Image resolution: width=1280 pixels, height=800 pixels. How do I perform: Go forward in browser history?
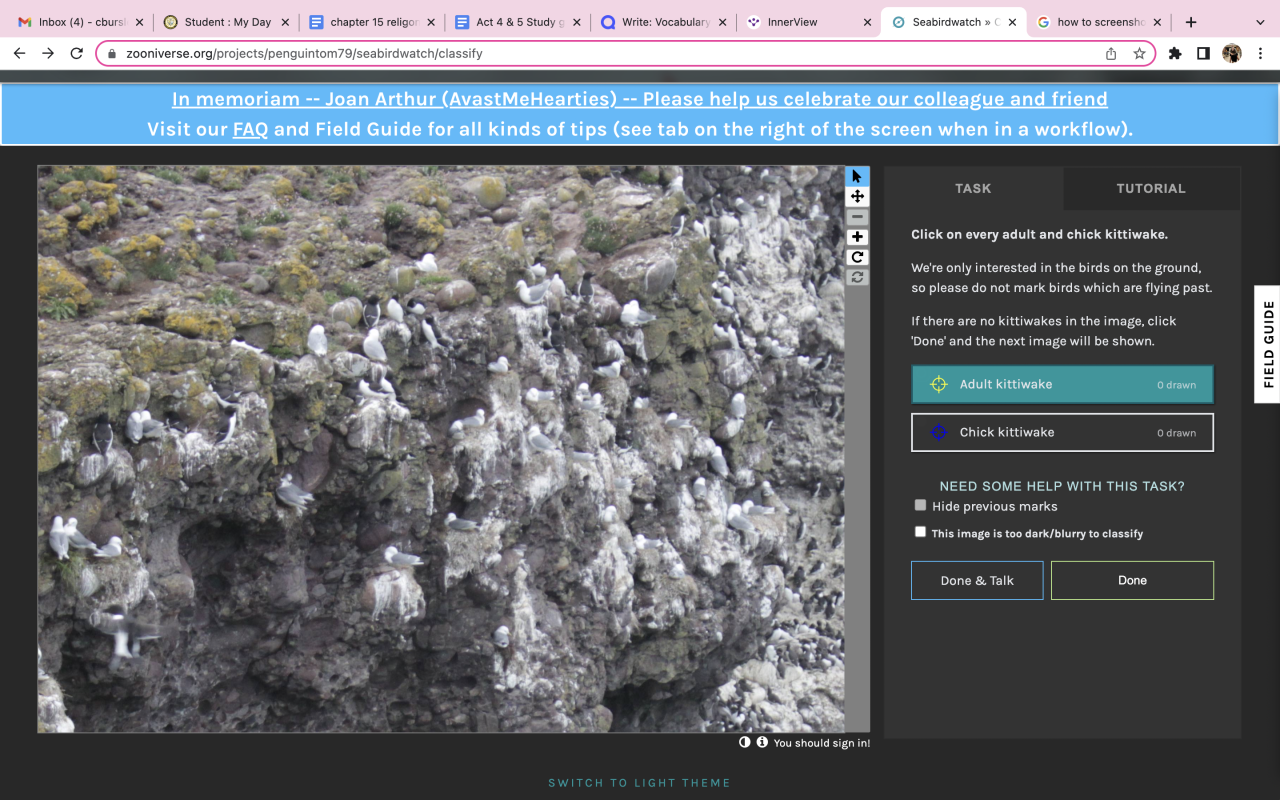coord(48,53)
